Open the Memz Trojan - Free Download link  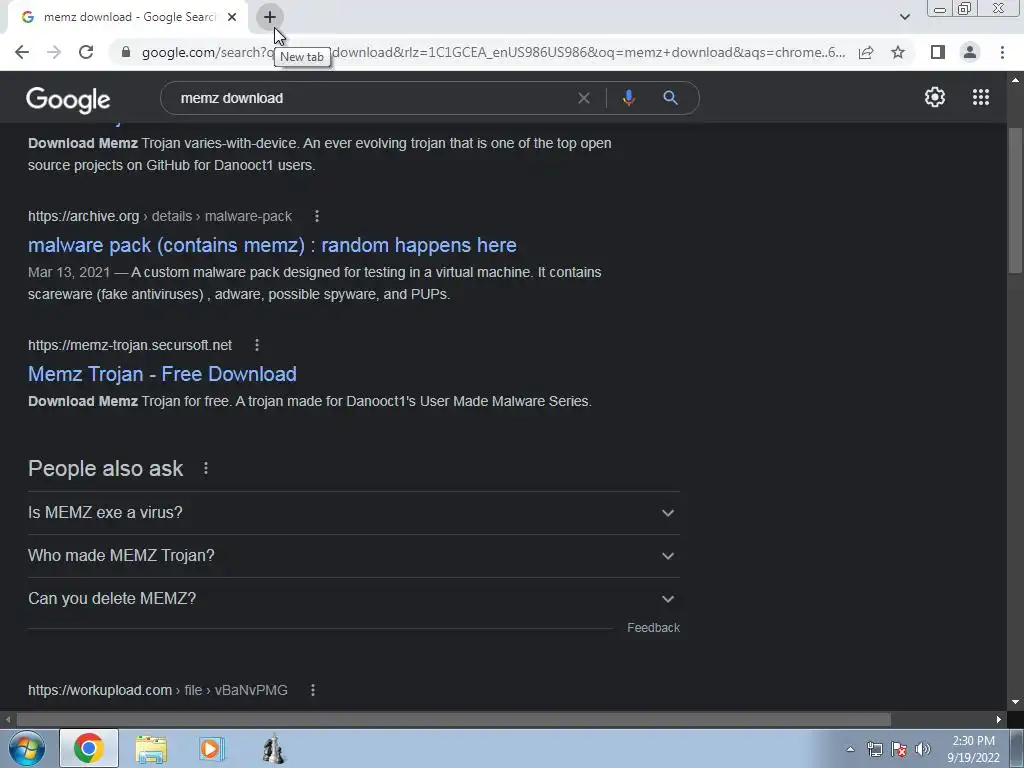pyautogui.click(x=162, y=374)
